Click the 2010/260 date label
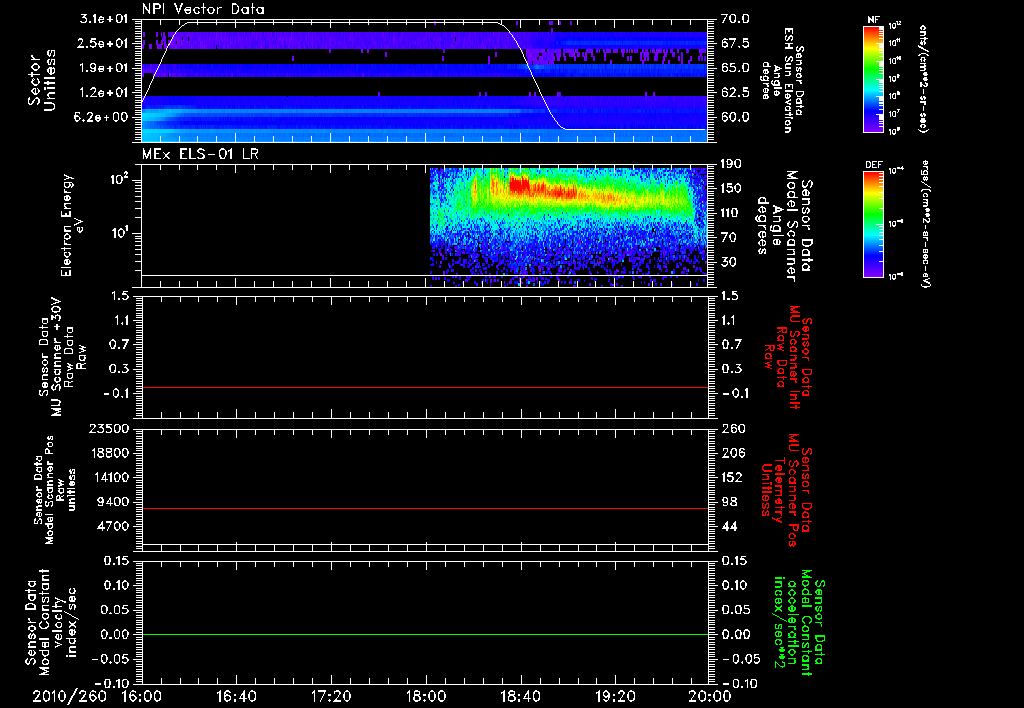 tap(69, 696)
